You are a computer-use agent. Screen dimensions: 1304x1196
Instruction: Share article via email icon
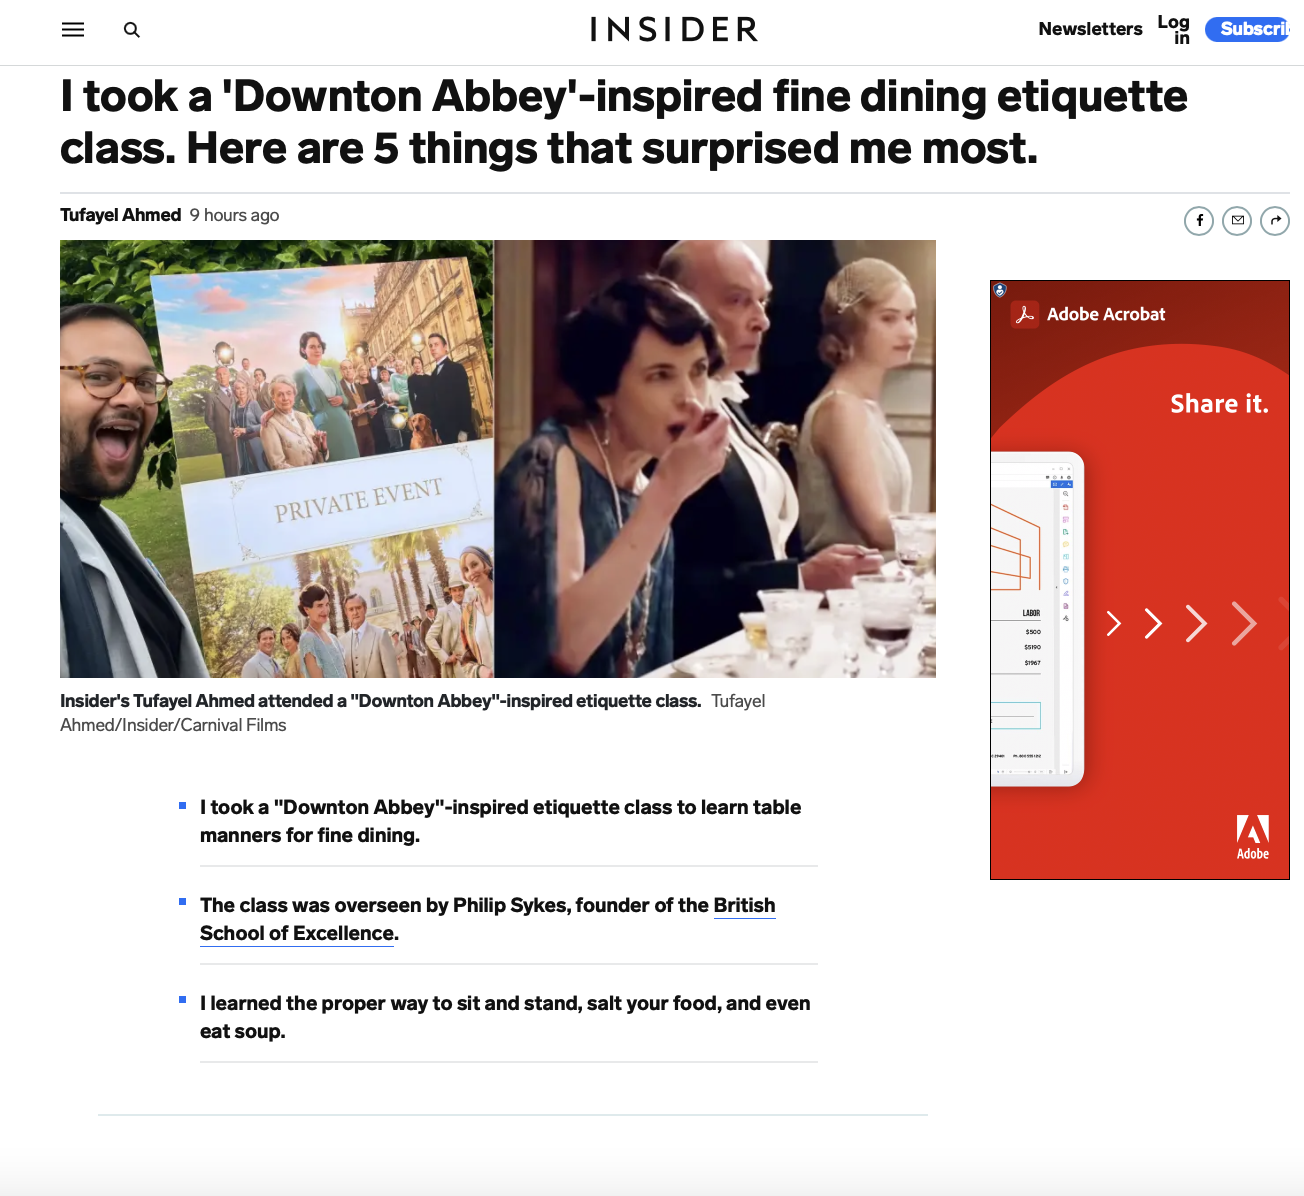(1237, 221)
